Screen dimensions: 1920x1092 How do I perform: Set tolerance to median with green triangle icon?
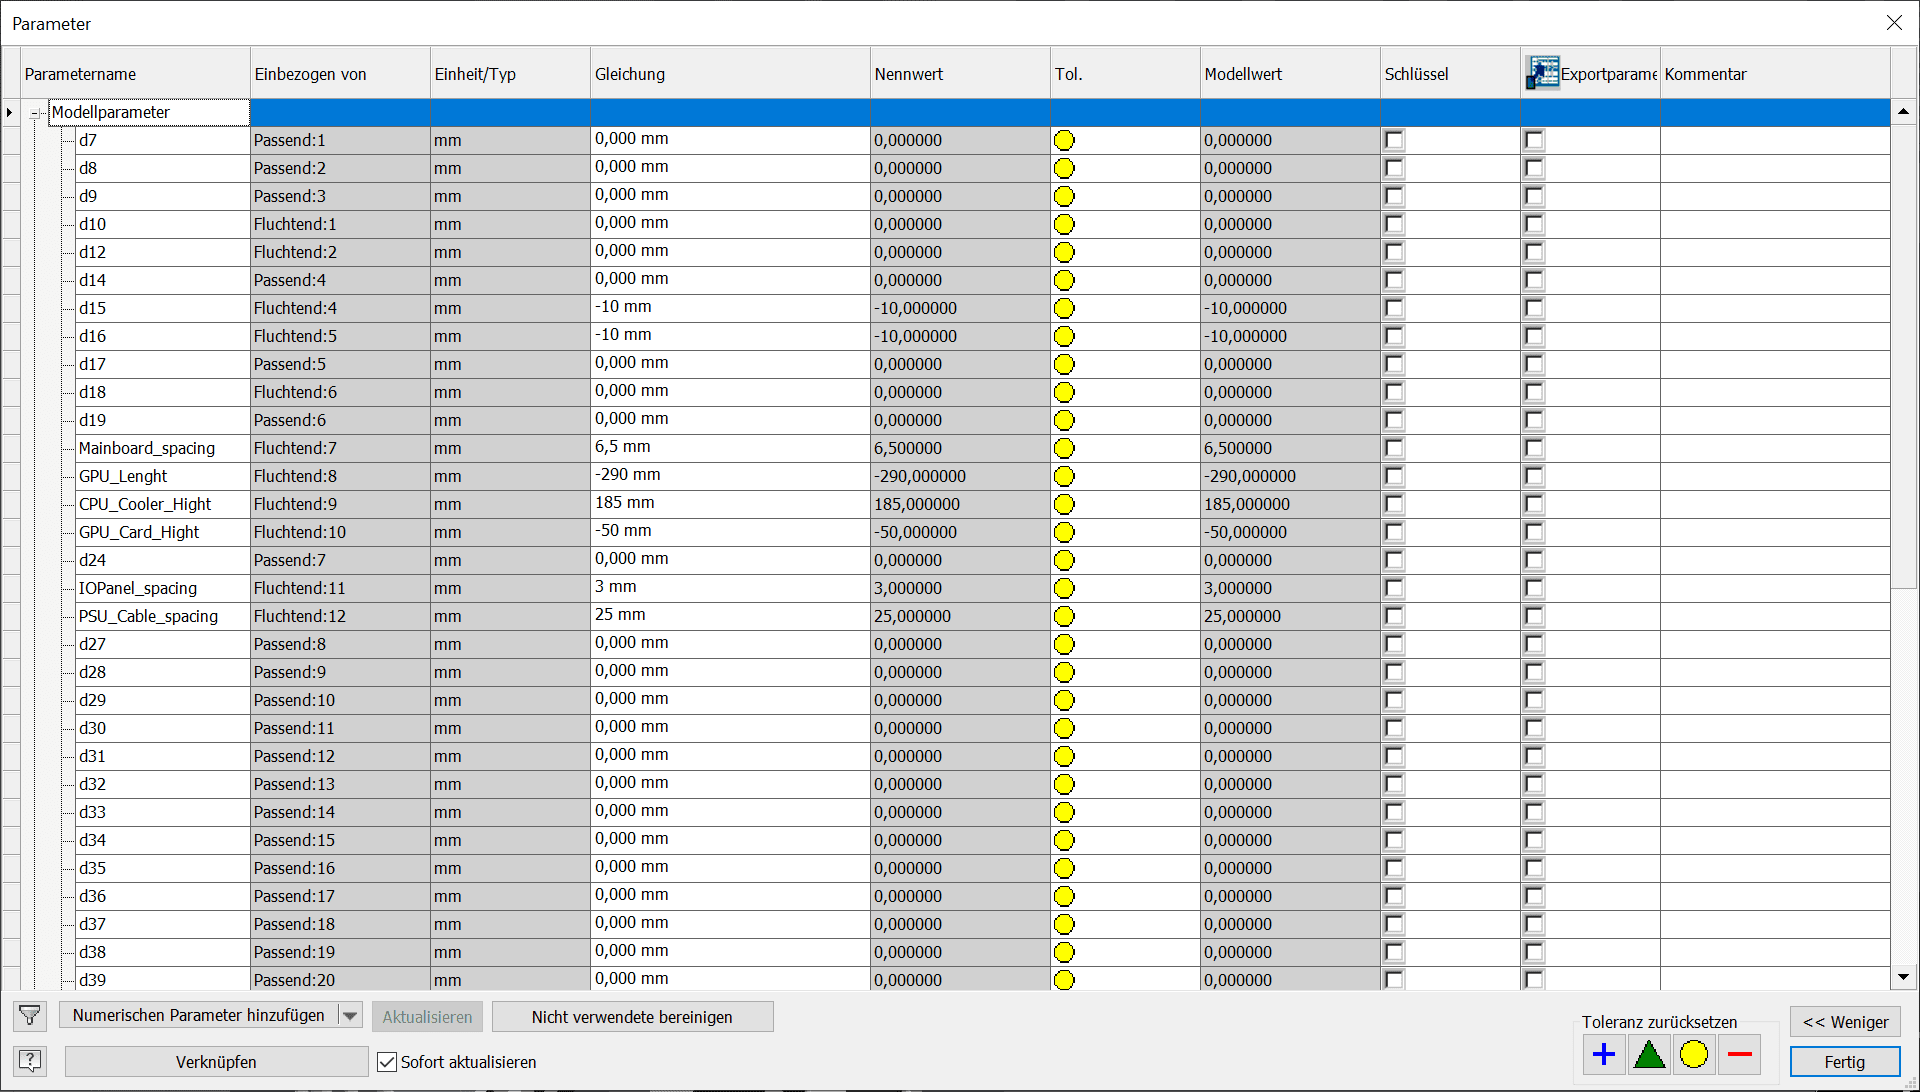(1649, 1054)
